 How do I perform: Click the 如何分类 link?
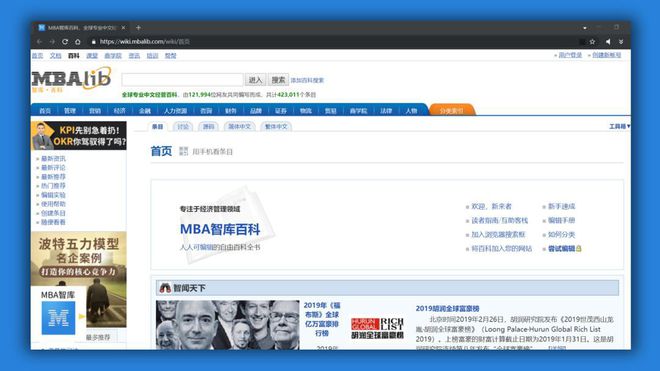point(562,235)
